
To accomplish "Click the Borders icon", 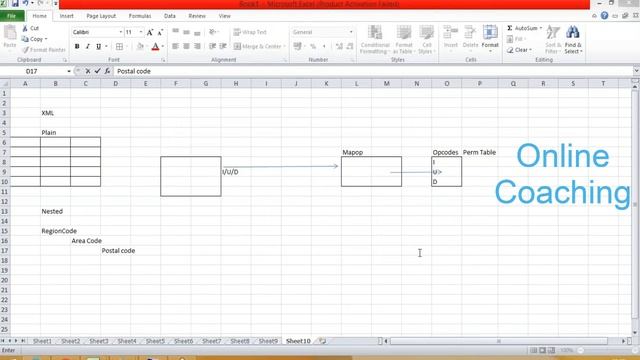I will [x=119, y=47].
